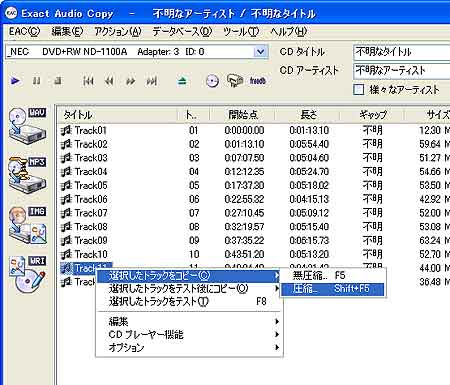
Task: Click the freedb icon
Action: point(258,81)
